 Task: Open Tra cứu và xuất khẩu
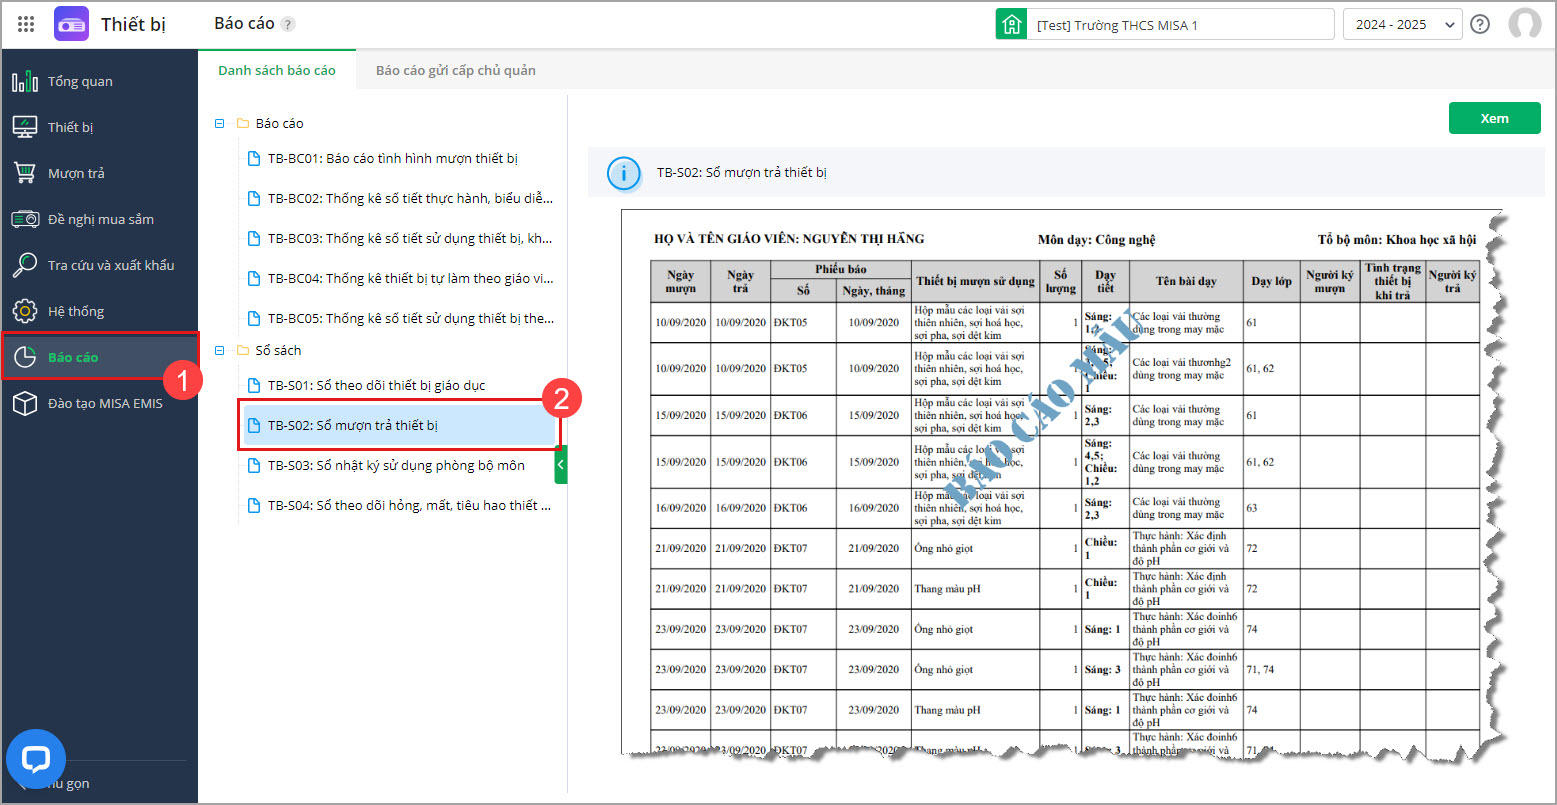[110, 265]
